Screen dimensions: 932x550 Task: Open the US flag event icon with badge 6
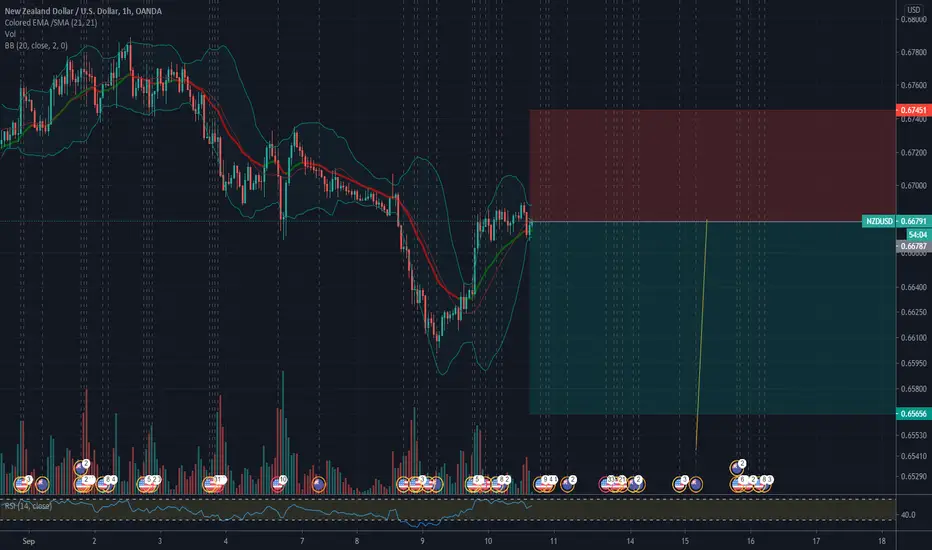tap(738, 485)
